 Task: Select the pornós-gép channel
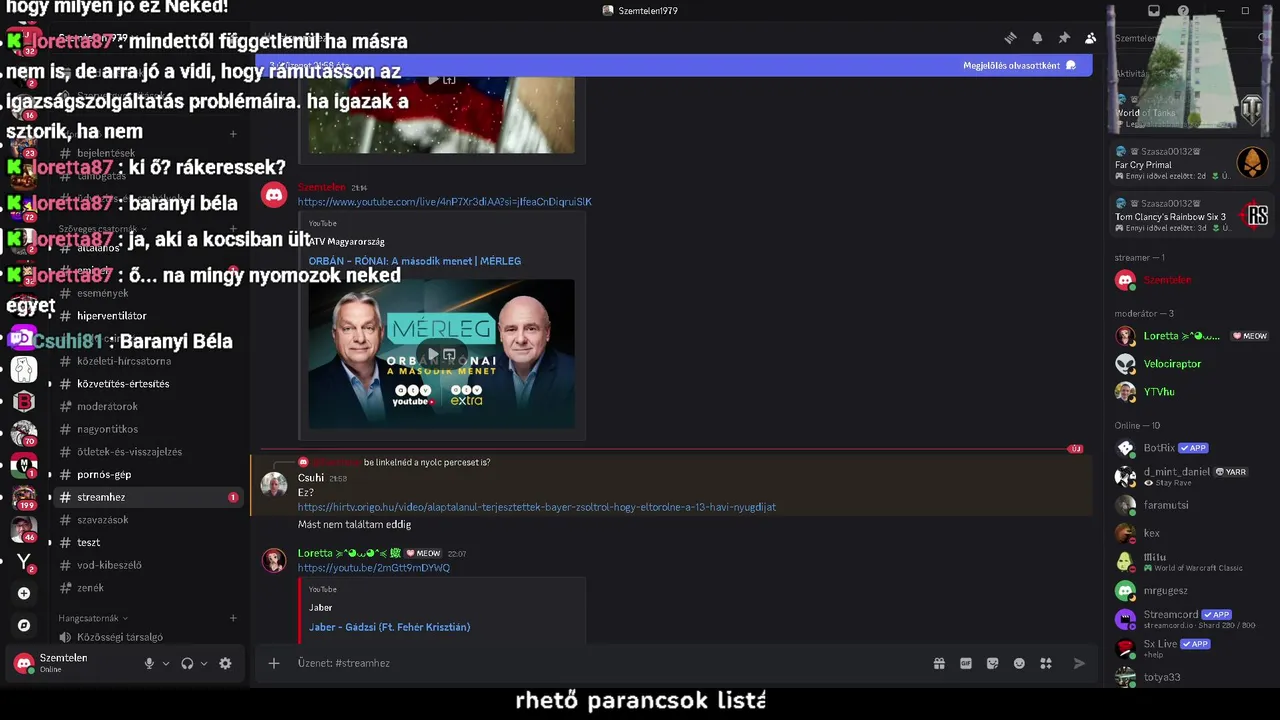tap(147, 475)
